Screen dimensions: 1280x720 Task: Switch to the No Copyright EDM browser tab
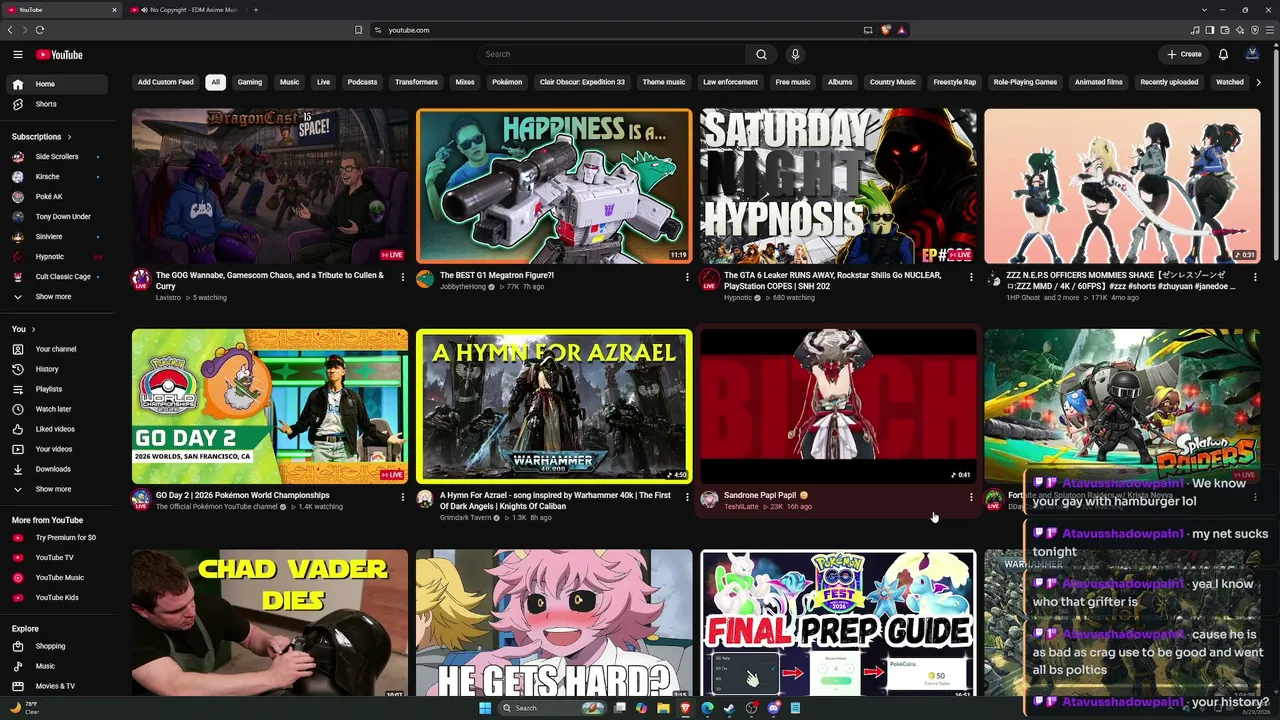click(x=187, y=10)
